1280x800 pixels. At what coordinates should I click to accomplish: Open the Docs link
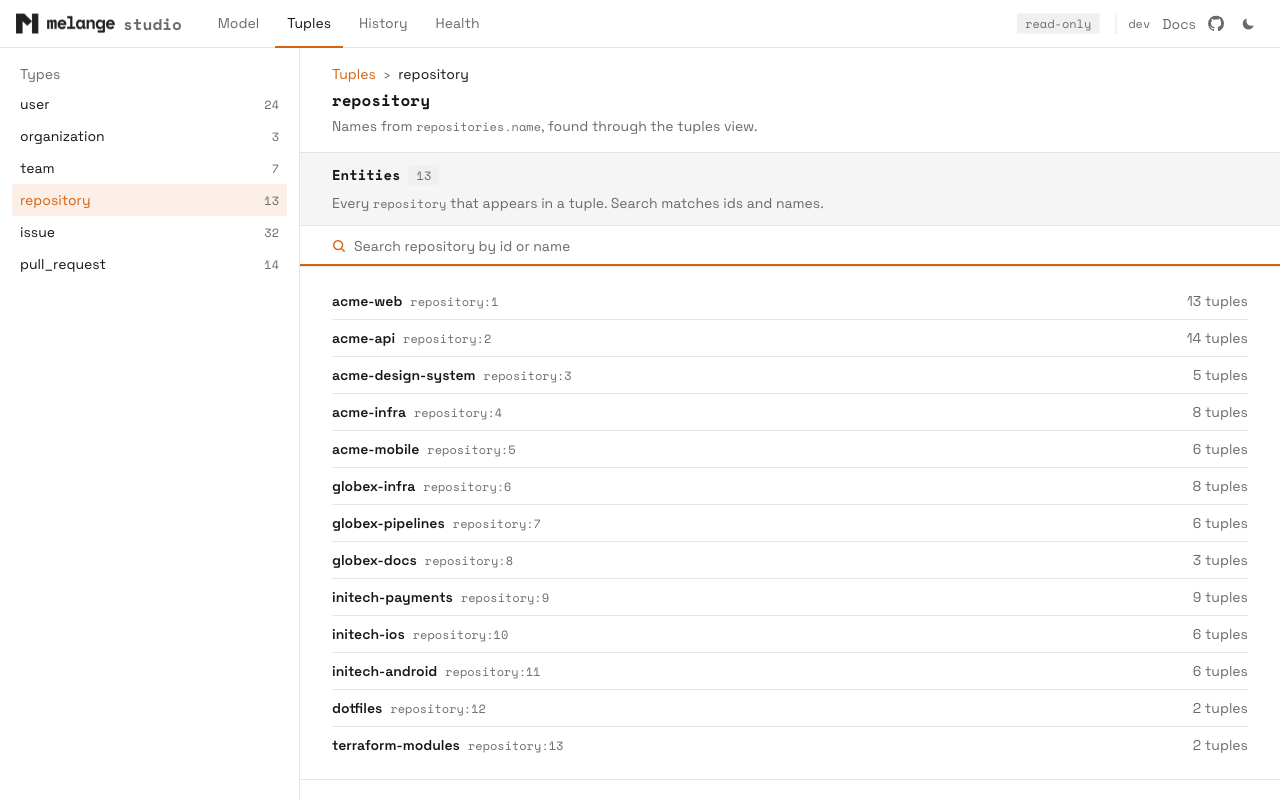1179,24
